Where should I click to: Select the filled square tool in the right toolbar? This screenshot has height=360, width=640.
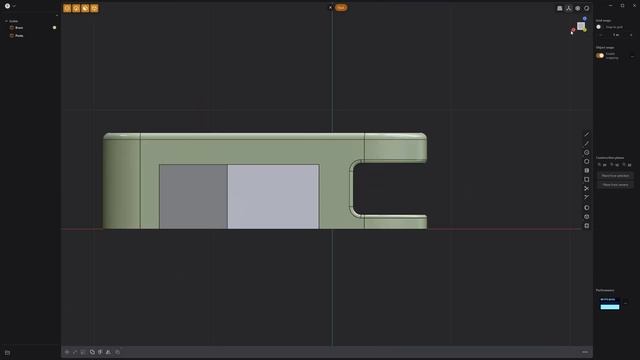pos(587,170)
